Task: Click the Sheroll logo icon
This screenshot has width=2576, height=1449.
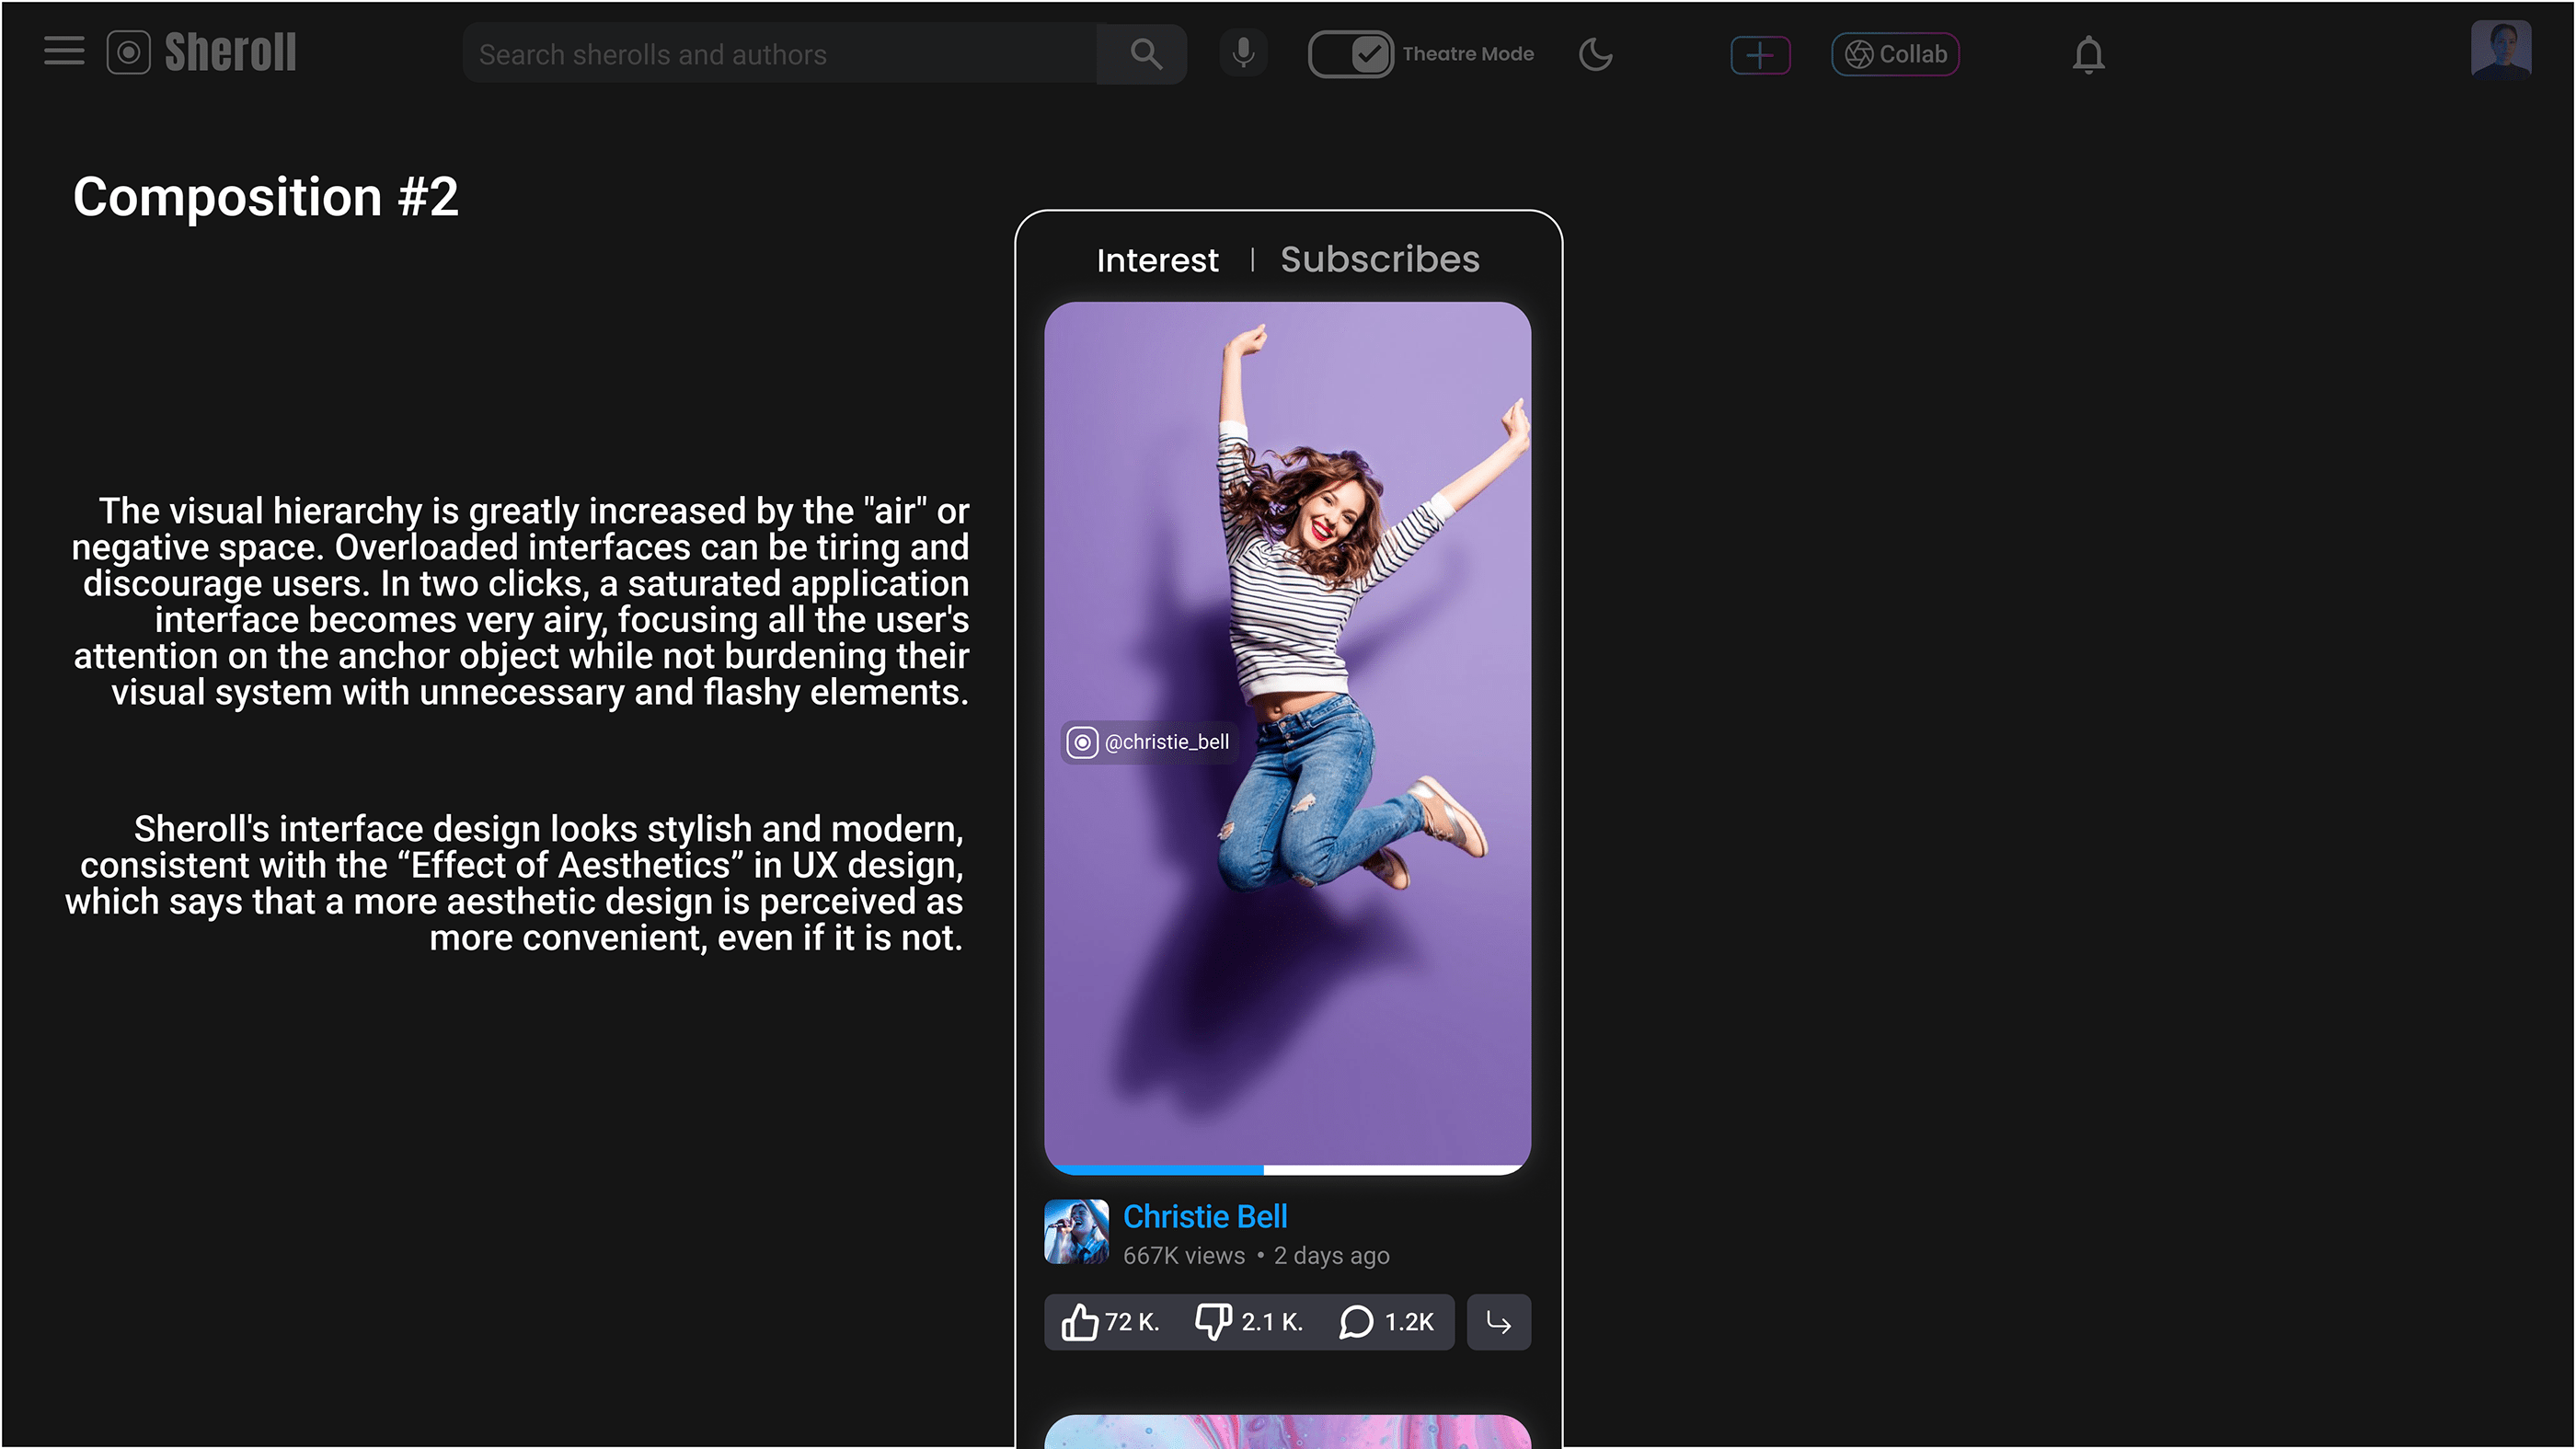Action: click(x=129, y=53)
